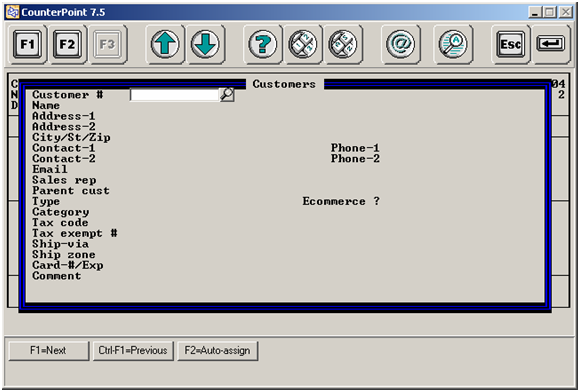Click the Tax exempt # label

coord(75,233)
